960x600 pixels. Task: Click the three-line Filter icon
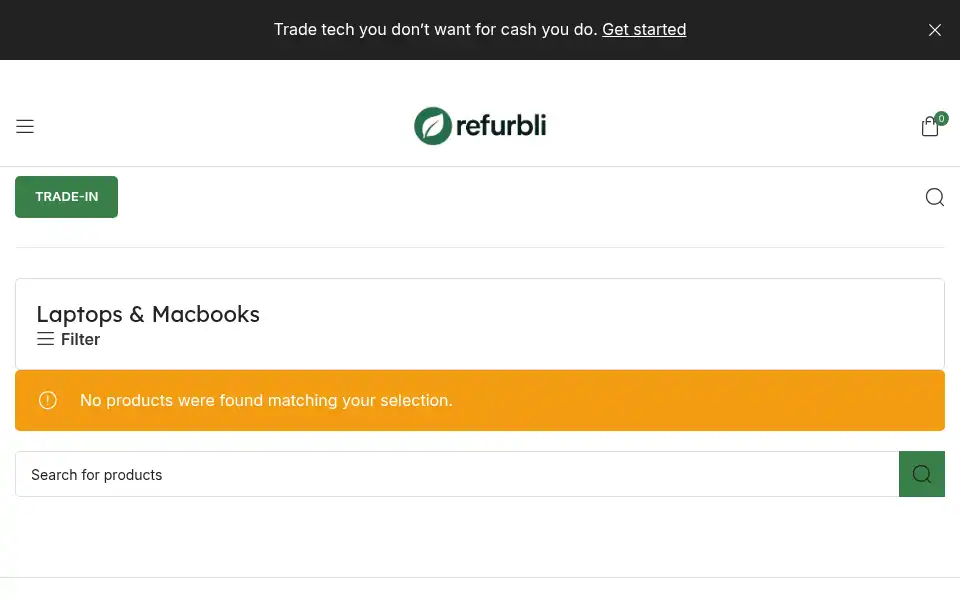45,339
